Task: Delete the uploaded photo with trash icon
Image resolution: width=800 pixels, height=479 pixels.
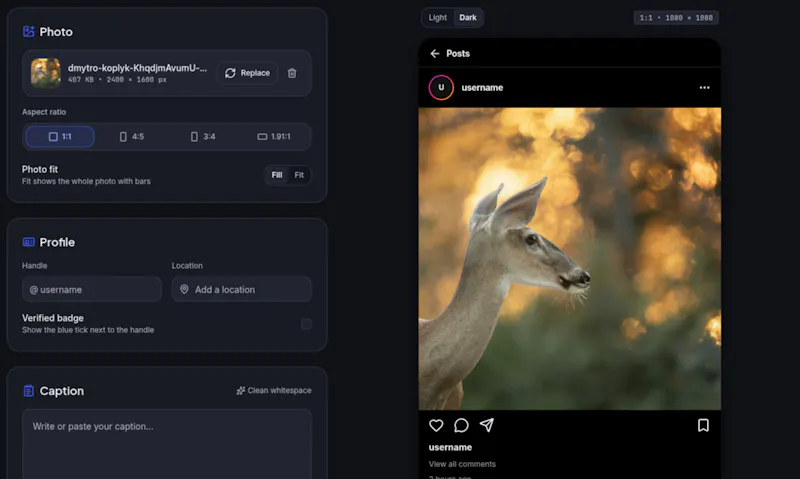Action: 292,73
